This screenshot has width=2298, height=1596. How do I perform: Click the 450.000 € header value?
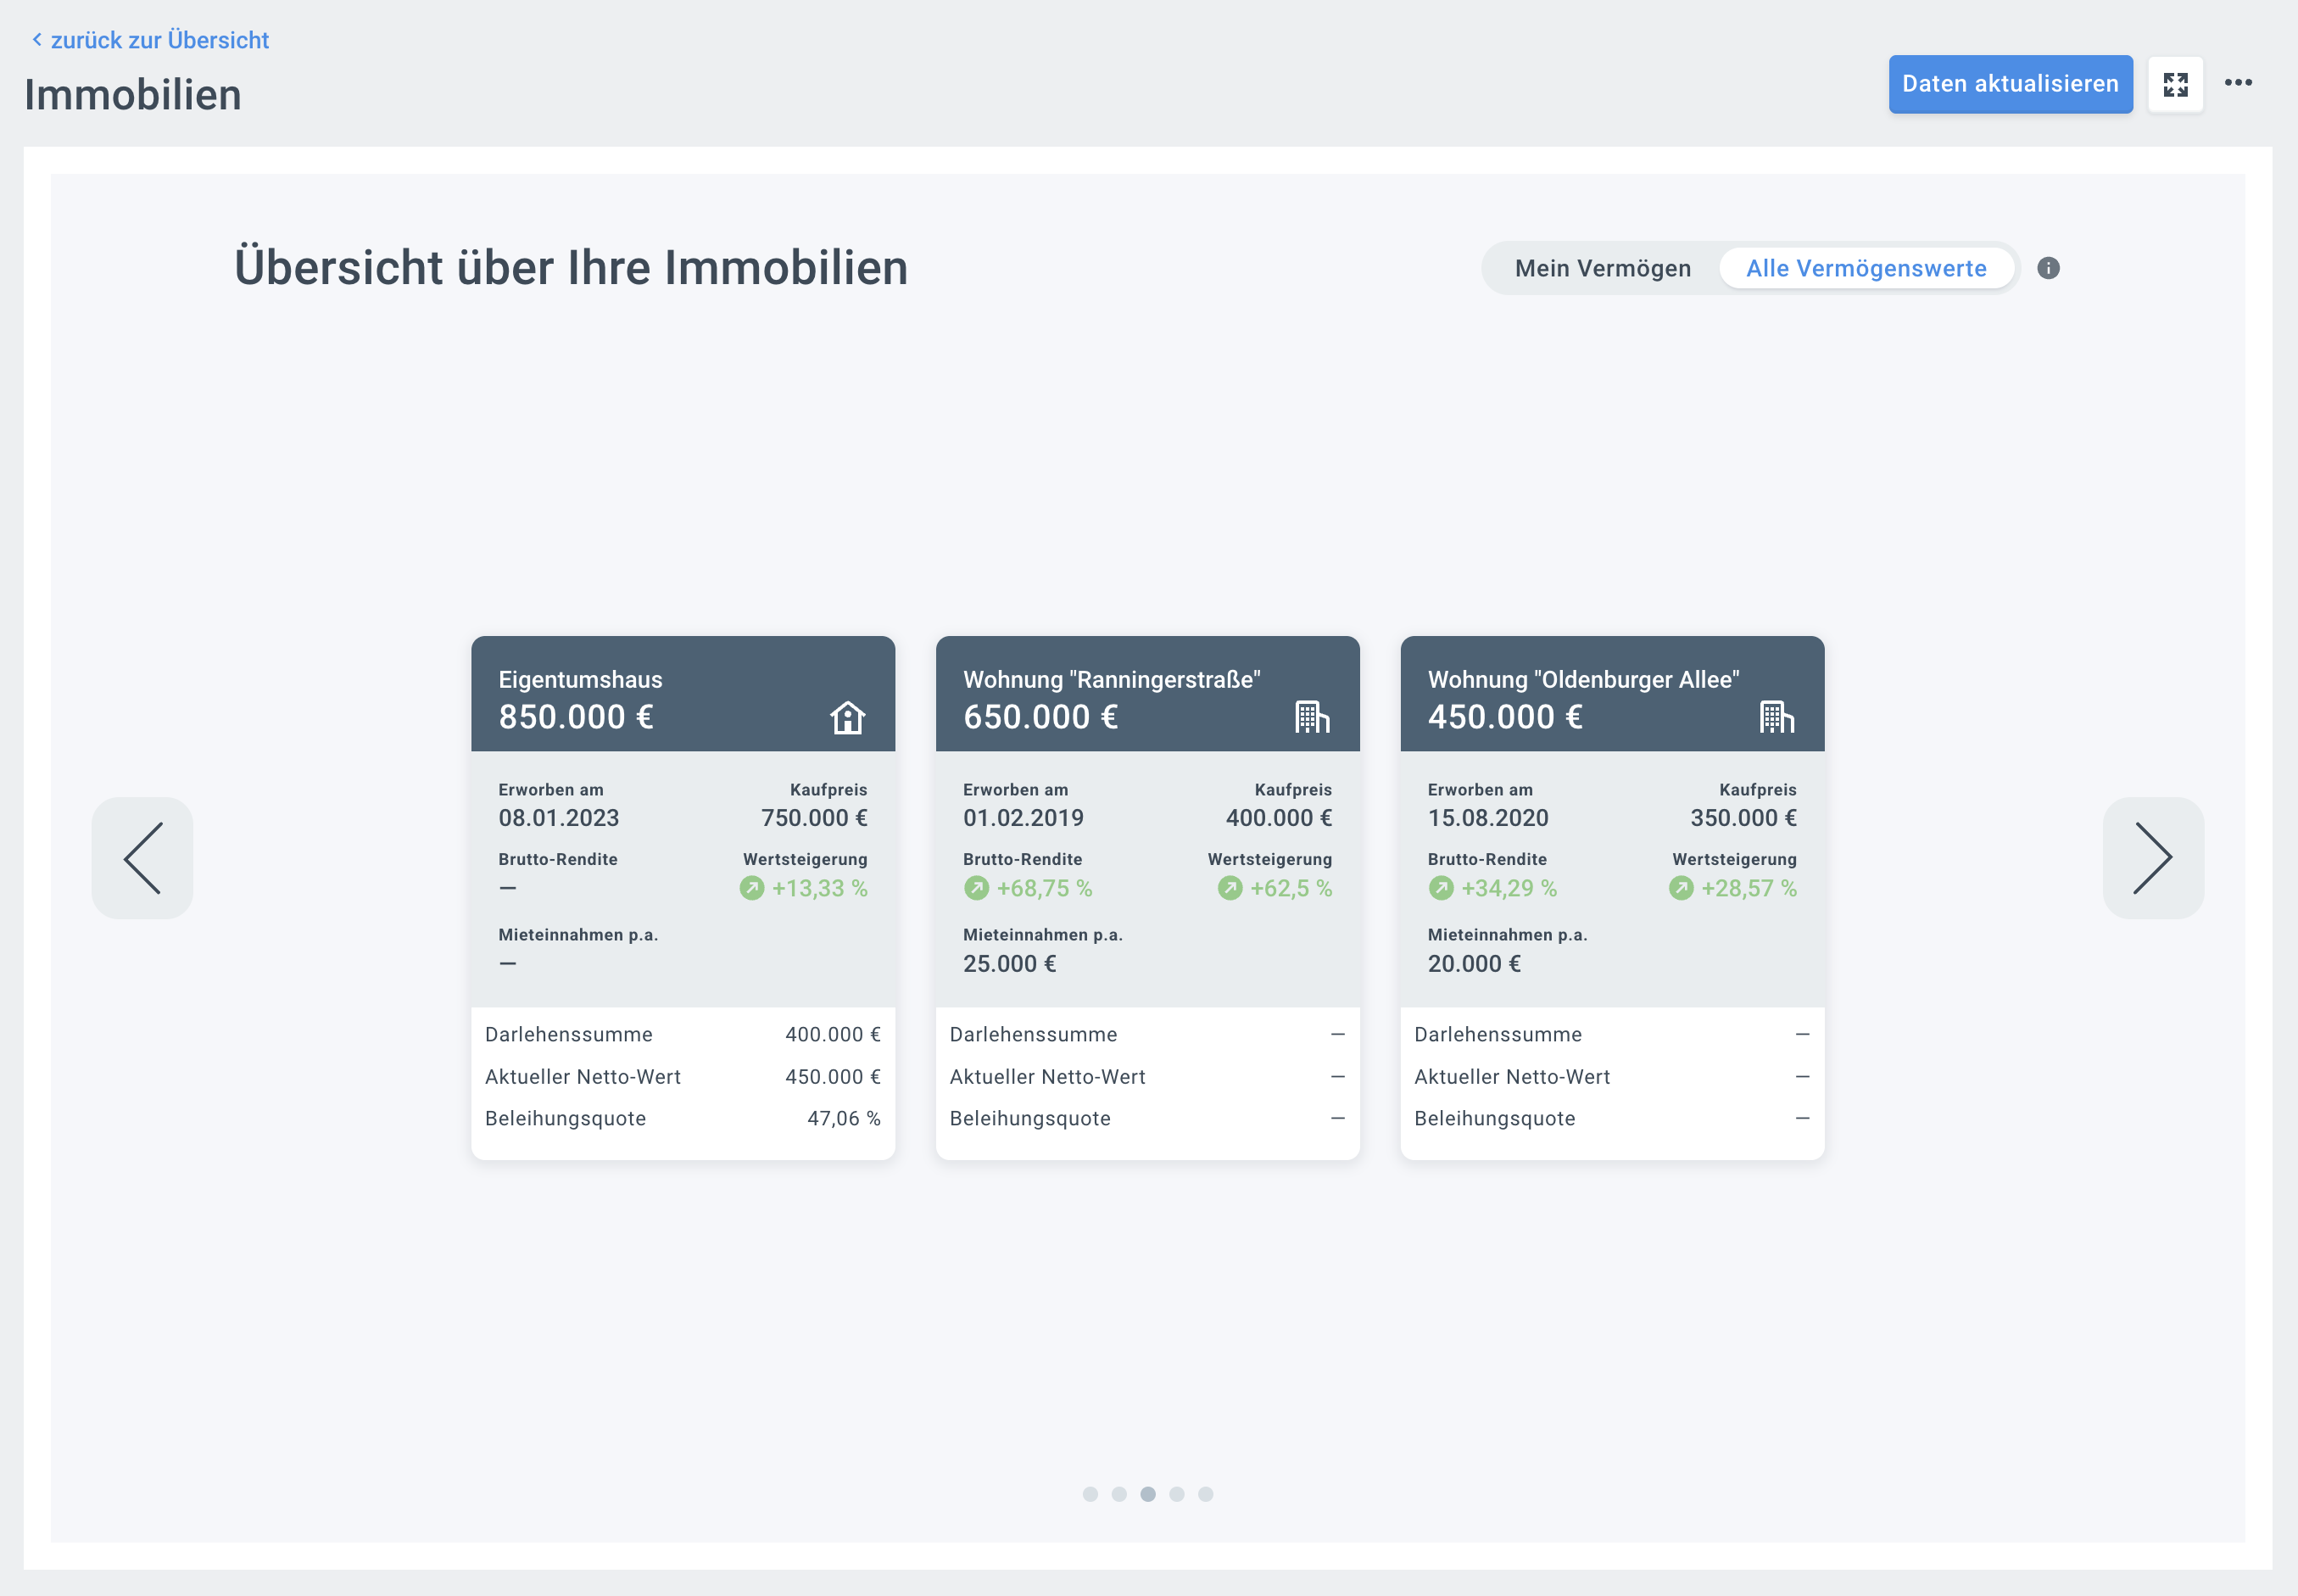coord(1505,717)
